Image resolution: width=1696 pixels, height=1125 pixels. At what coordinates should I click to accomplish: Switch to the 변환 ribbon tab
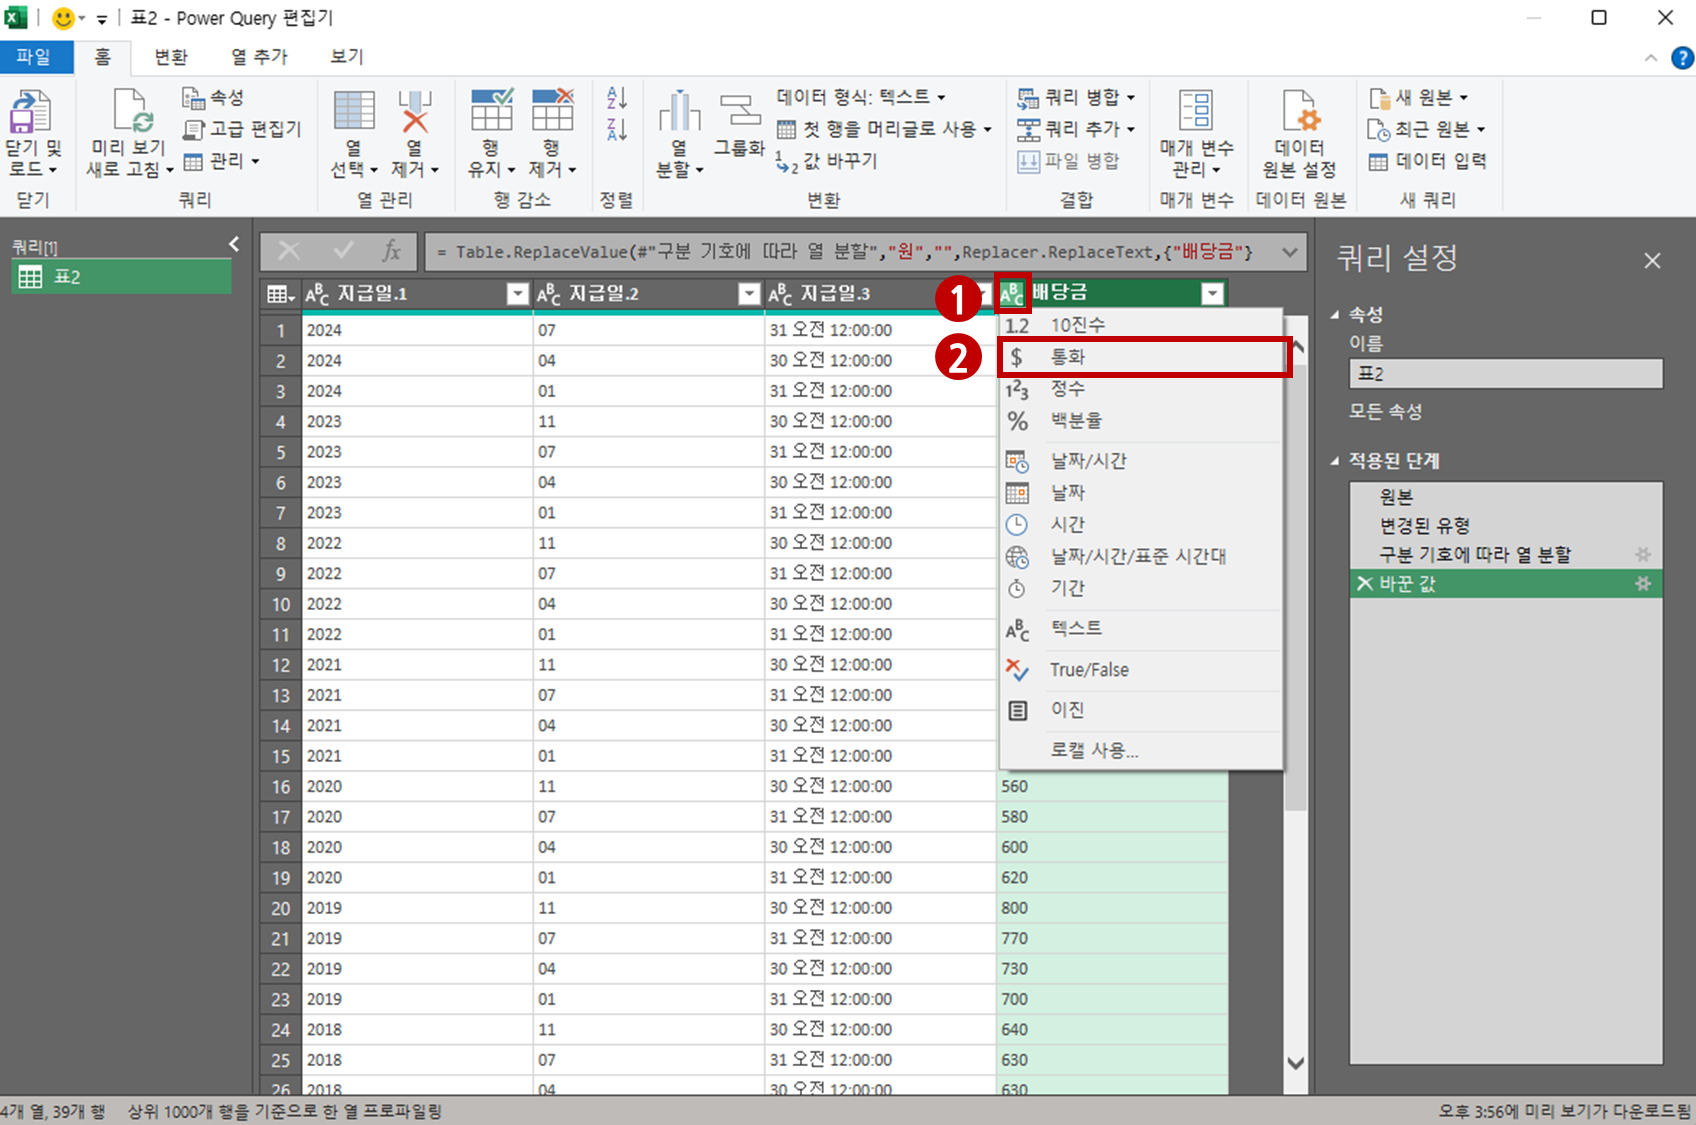click(171, 57)
